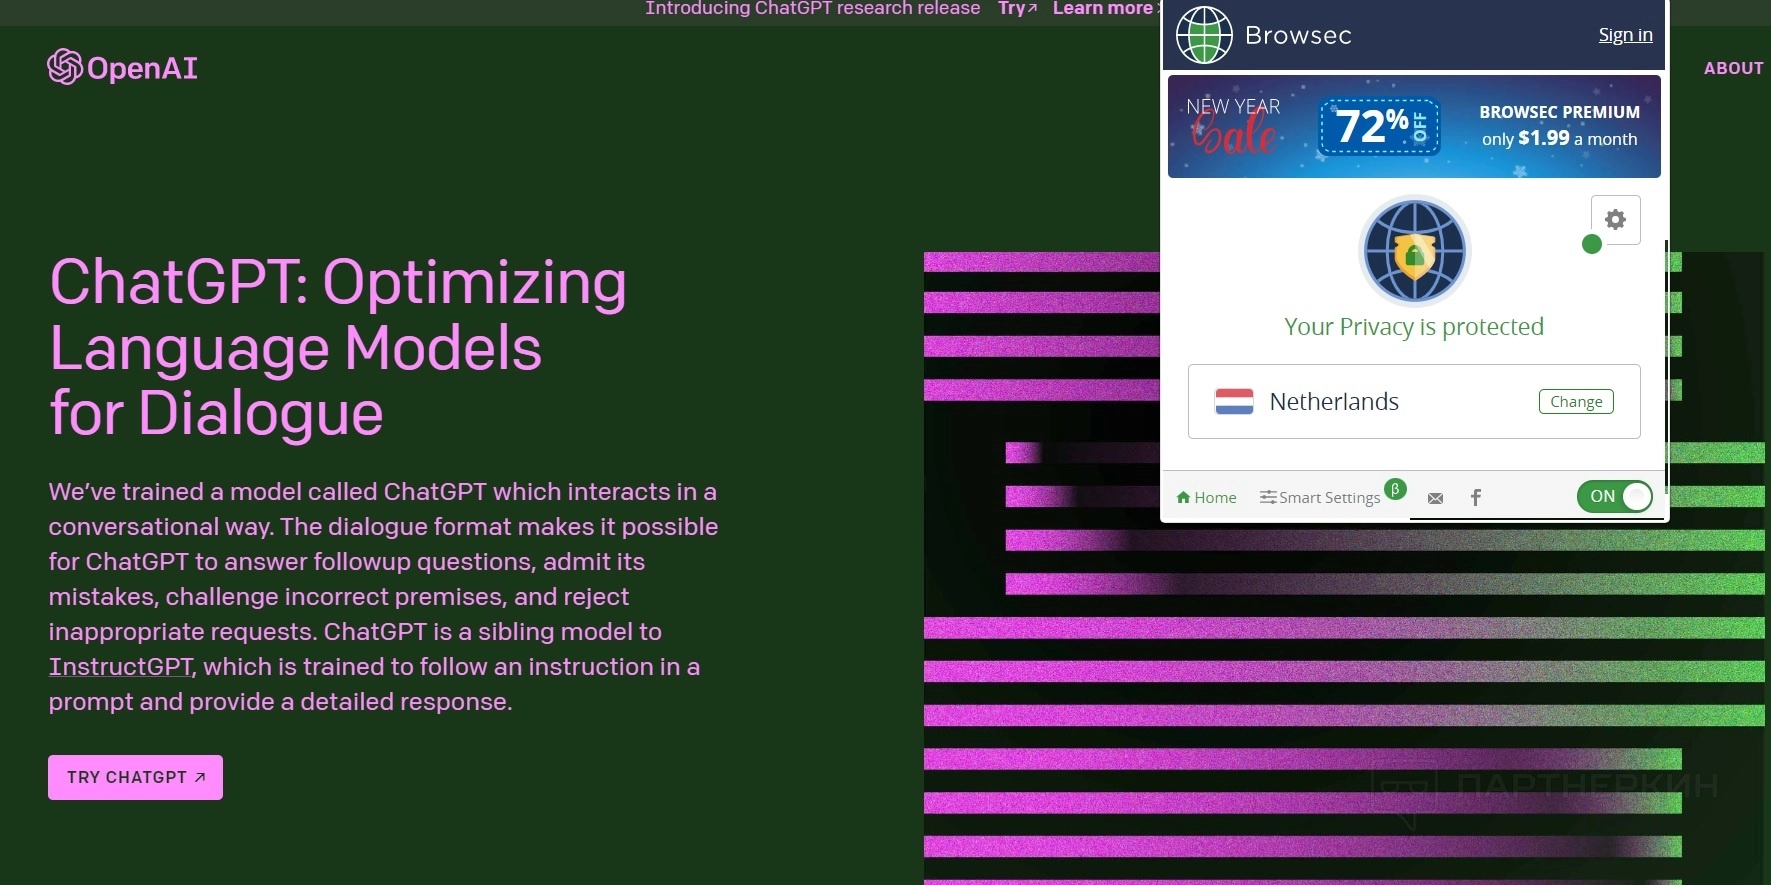The width and height of the screenshot is (1771, 885).
Task: Go to Home tab in Browsec popup
Action: pyautogui.click(x=1206, y=497)
